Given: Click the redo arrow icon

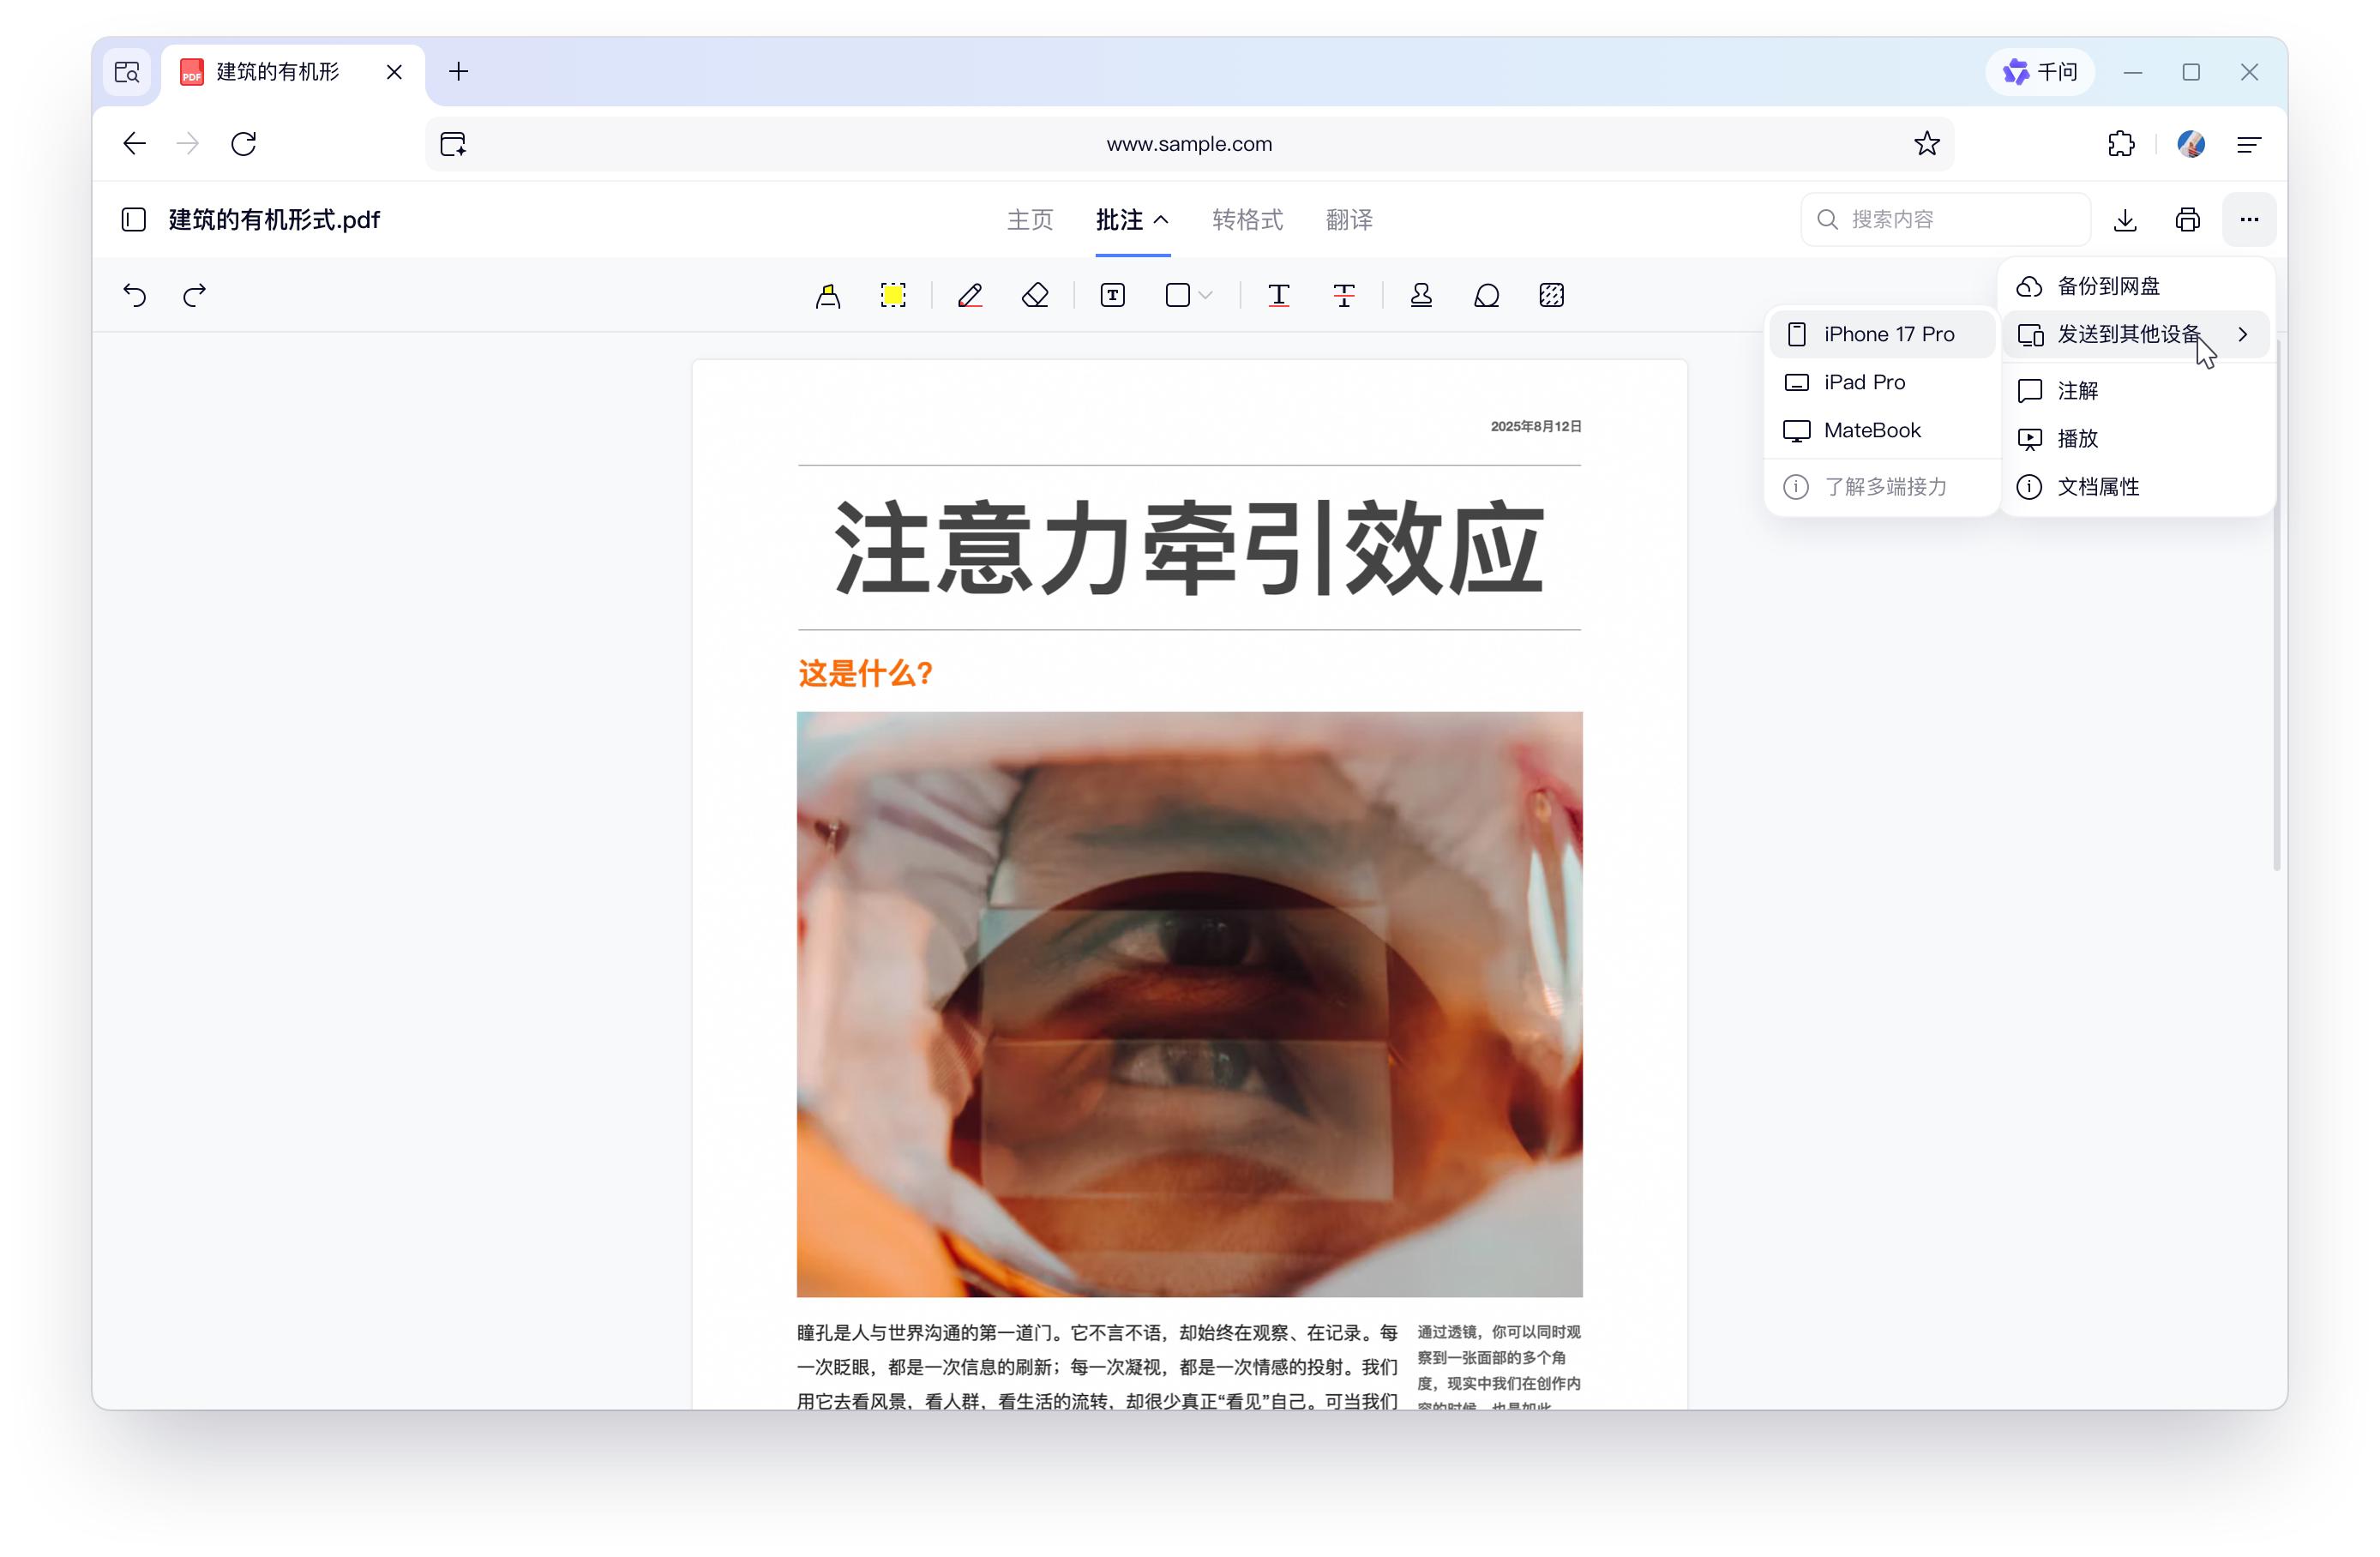Looking at the screenshot, I should coord(195,295).
